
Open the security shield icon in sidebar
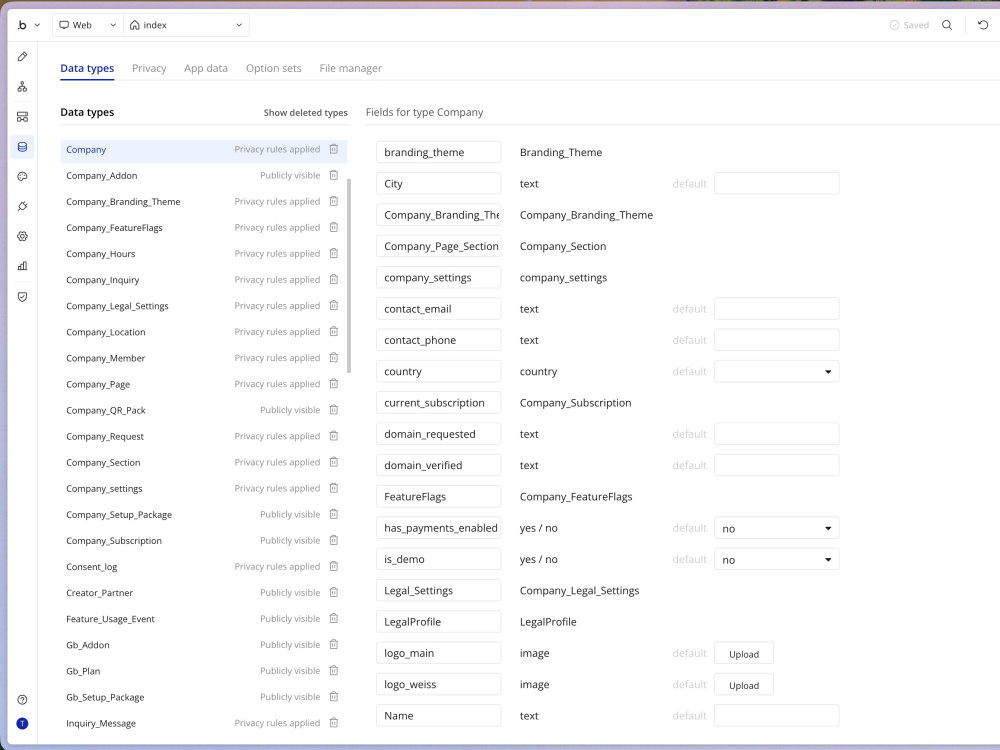coord(22,297)
